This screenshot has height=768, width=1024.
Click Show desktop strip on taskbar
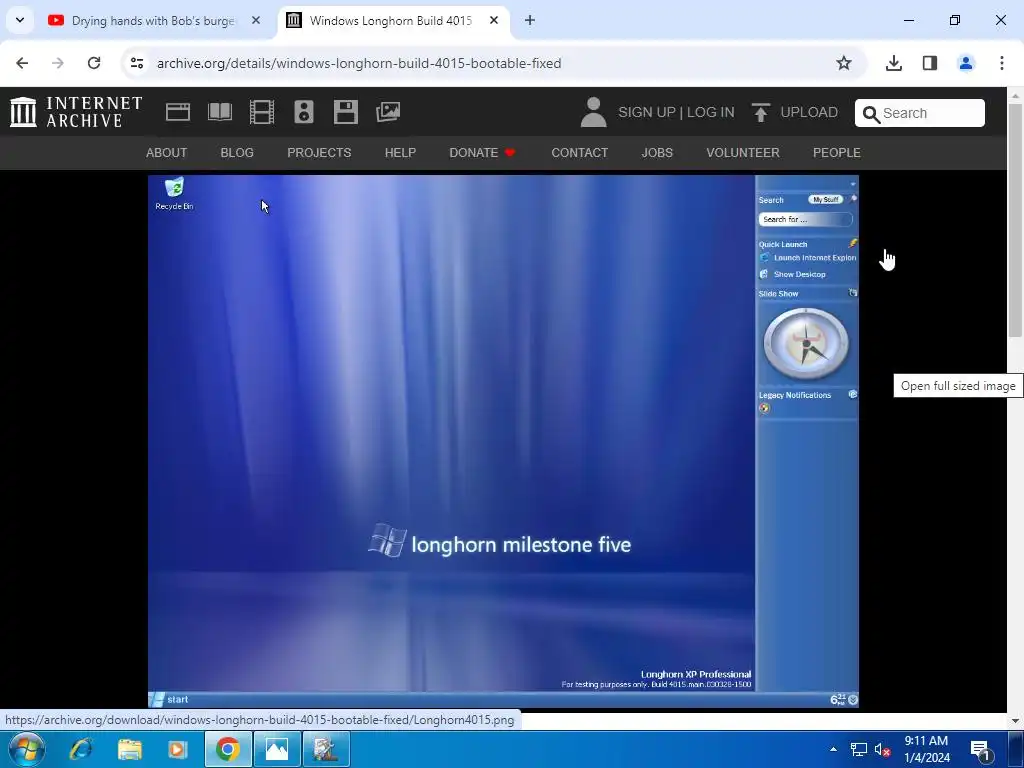click(1016, 749)
